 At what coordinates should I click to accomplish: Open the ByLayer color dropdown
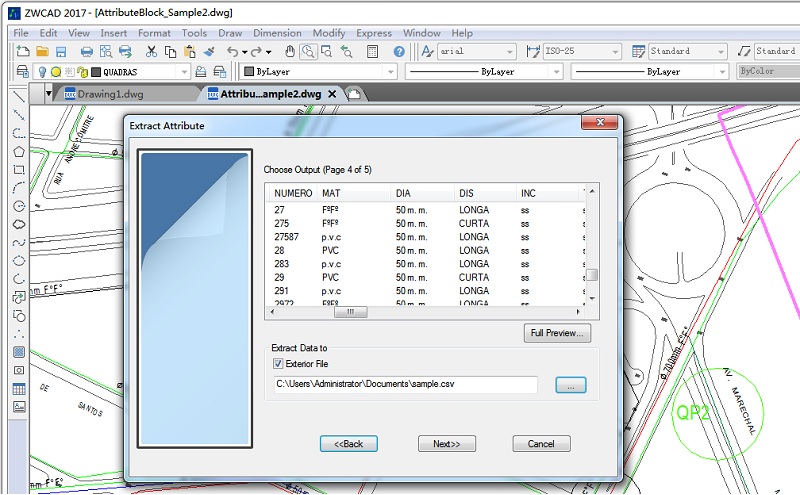pos(390,72)
